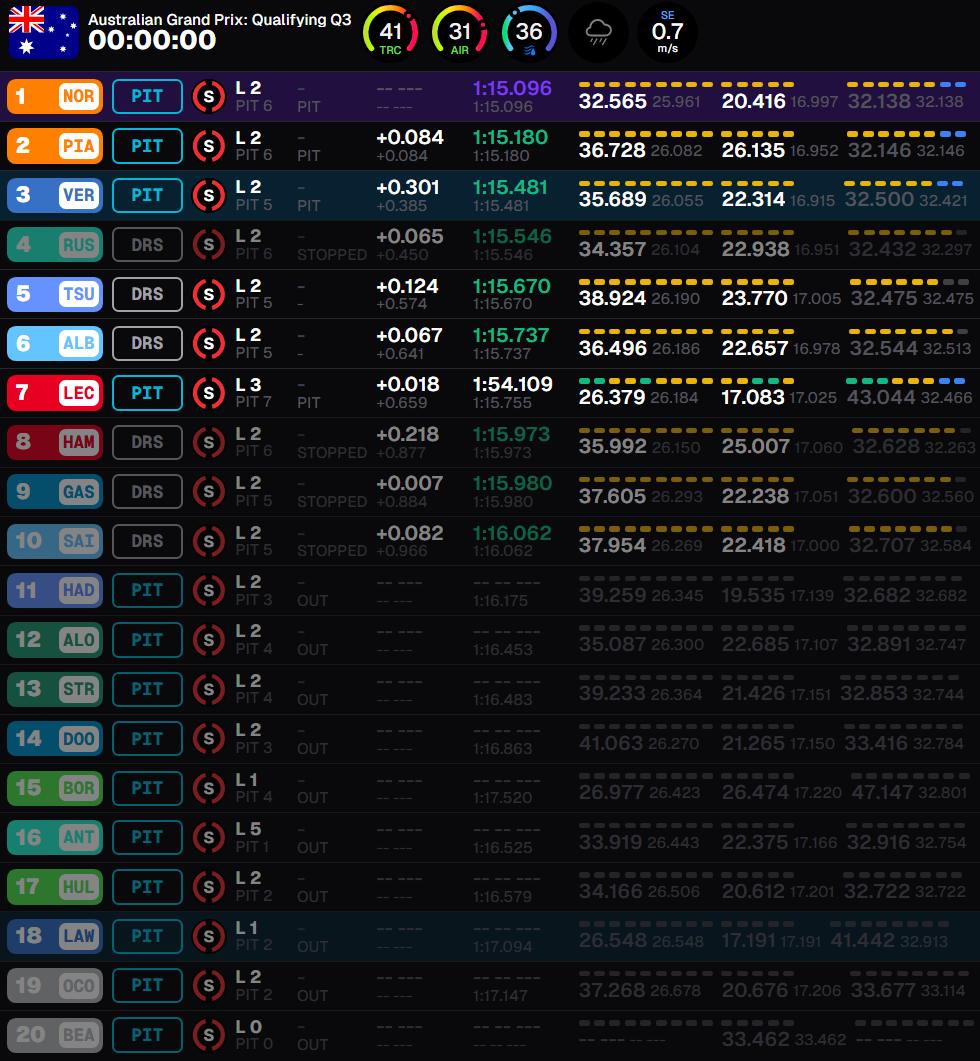980x1061 pixels.
Task: Click the soft tyre icon for BEA
Action: (x=208, y=1035)
